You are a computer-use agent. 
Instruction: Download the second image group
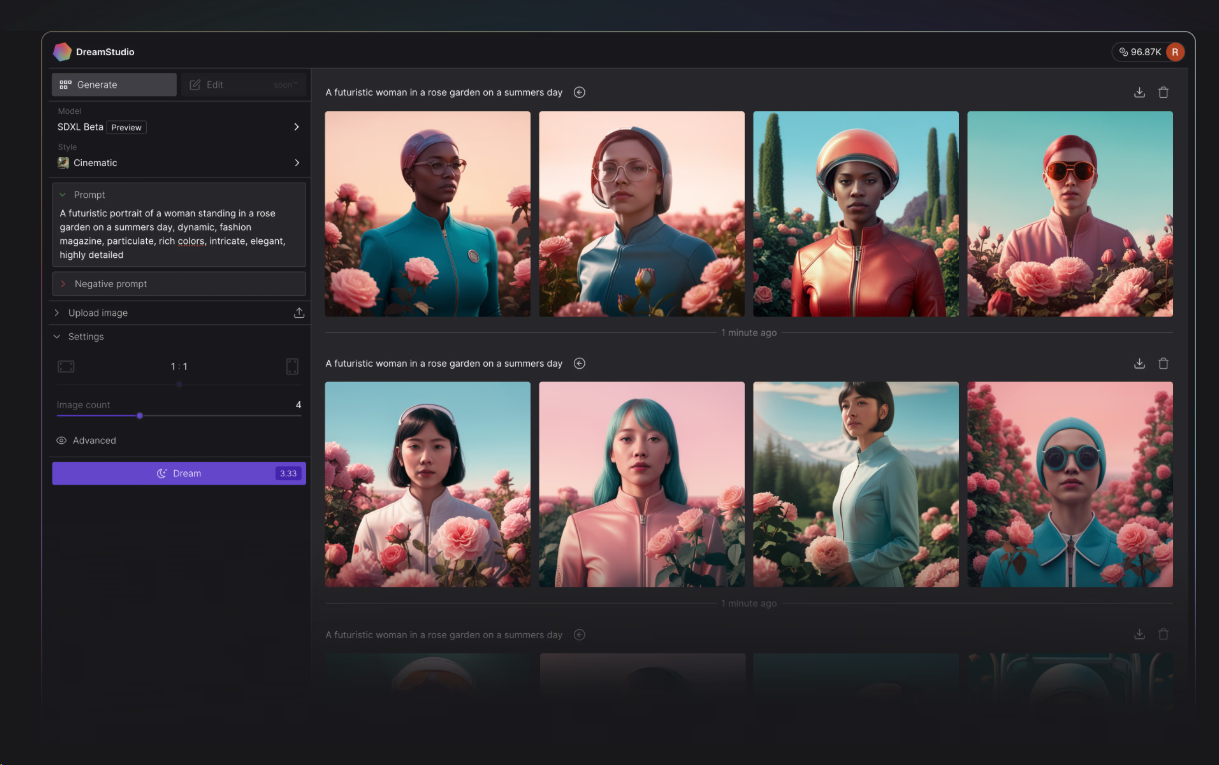coord(1139,363)
